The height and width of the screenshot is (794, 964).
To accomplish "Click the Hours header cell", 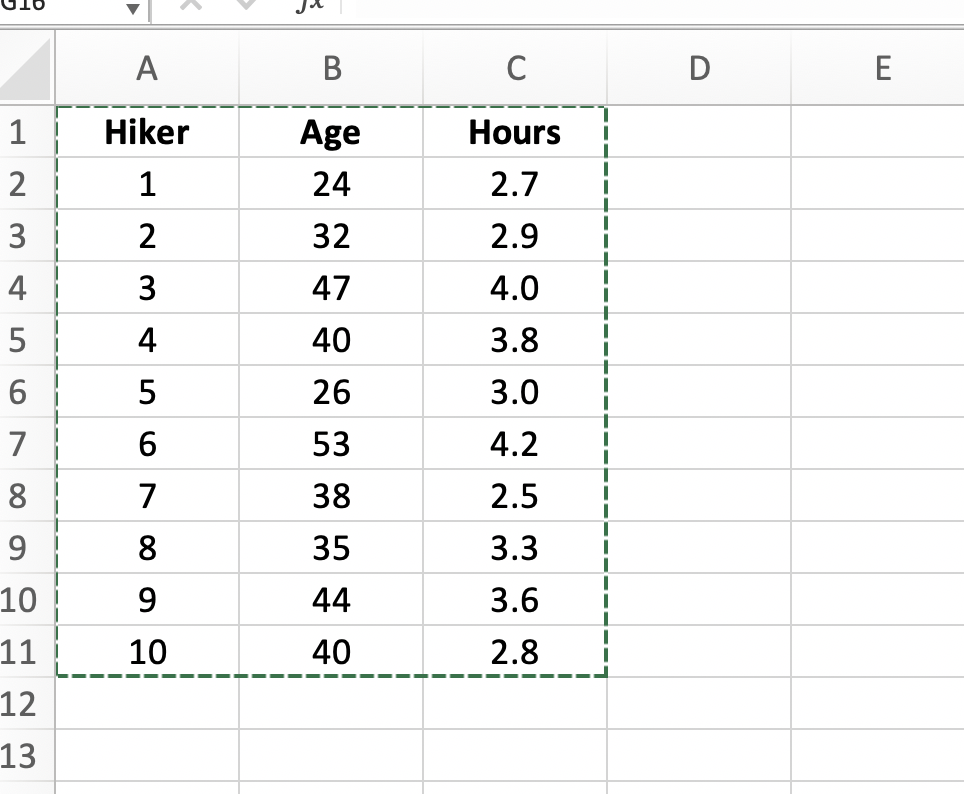I will pos(515,132).
